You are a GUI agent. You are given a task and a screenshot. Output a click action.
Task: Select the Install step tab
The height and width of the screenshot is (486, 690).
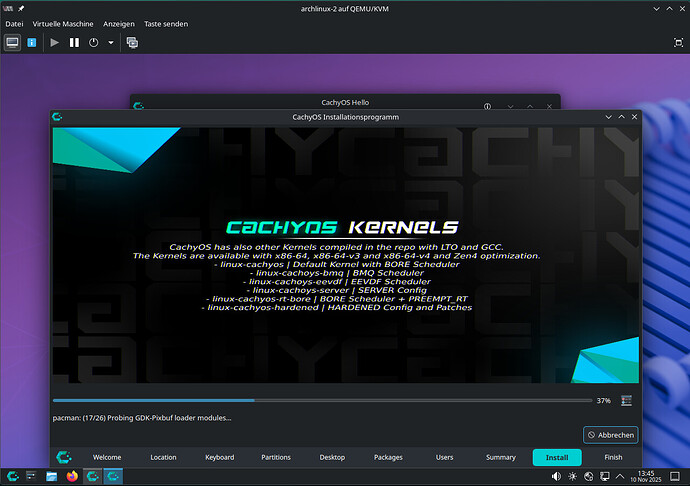click(x=557, y=457)
